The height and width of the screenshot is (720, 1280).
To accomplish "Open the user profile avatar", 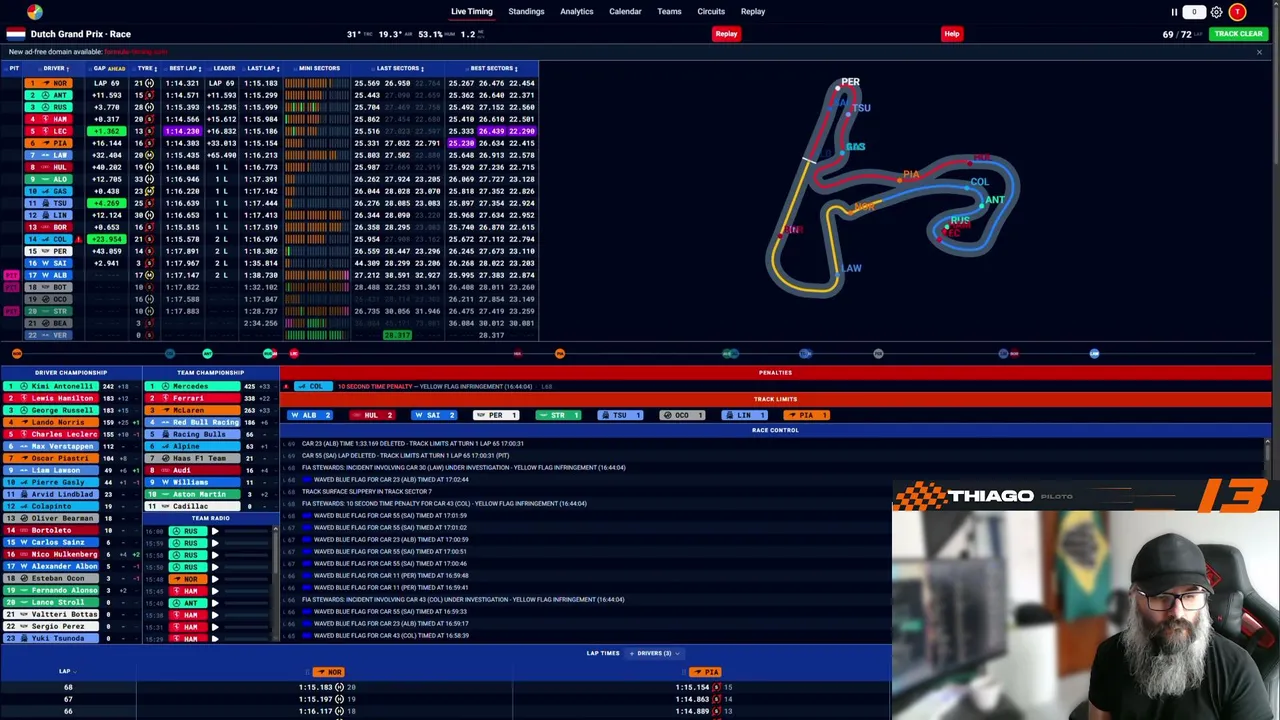I will pyautogui.click(x=1237, y=12).
